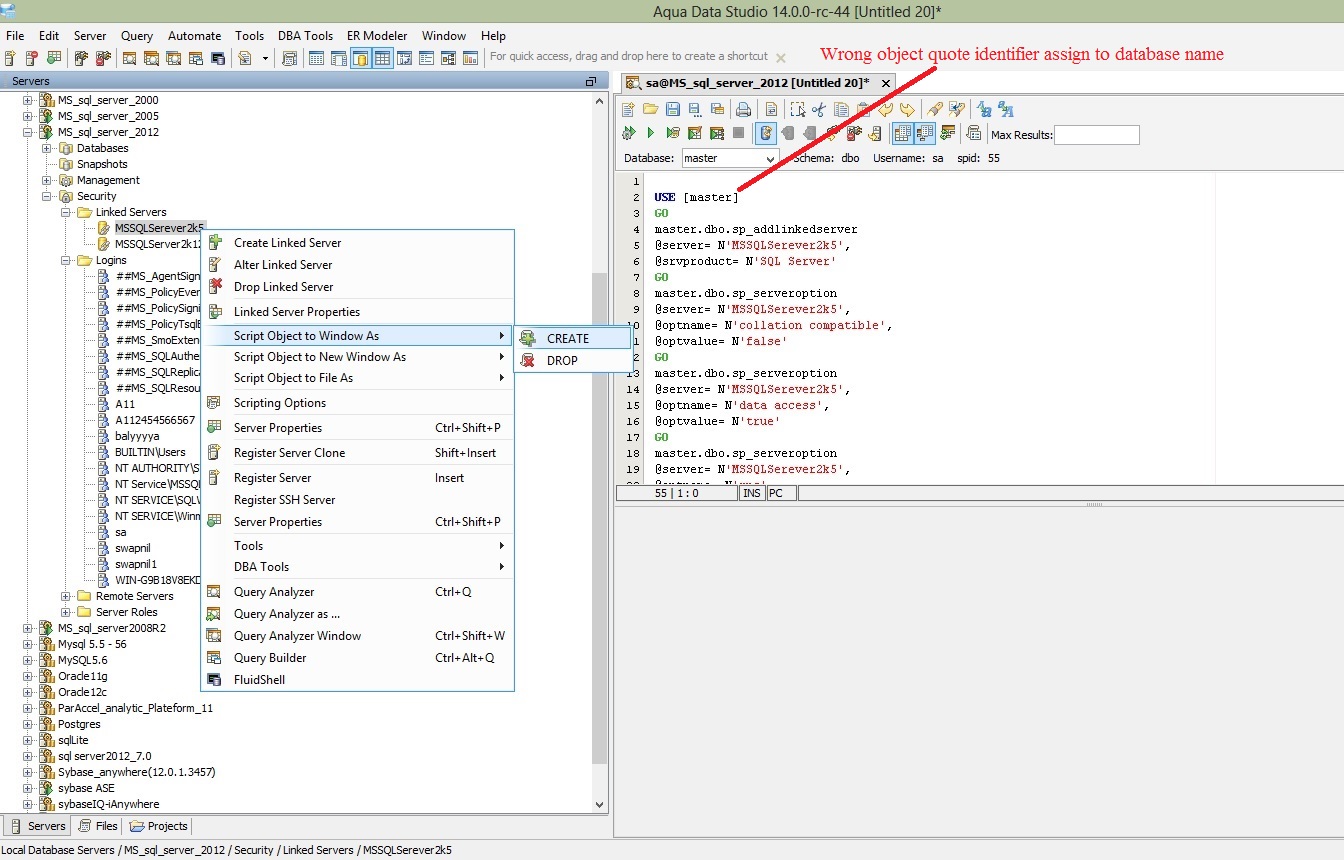Toggle the second results layout button

click(924, 133)
